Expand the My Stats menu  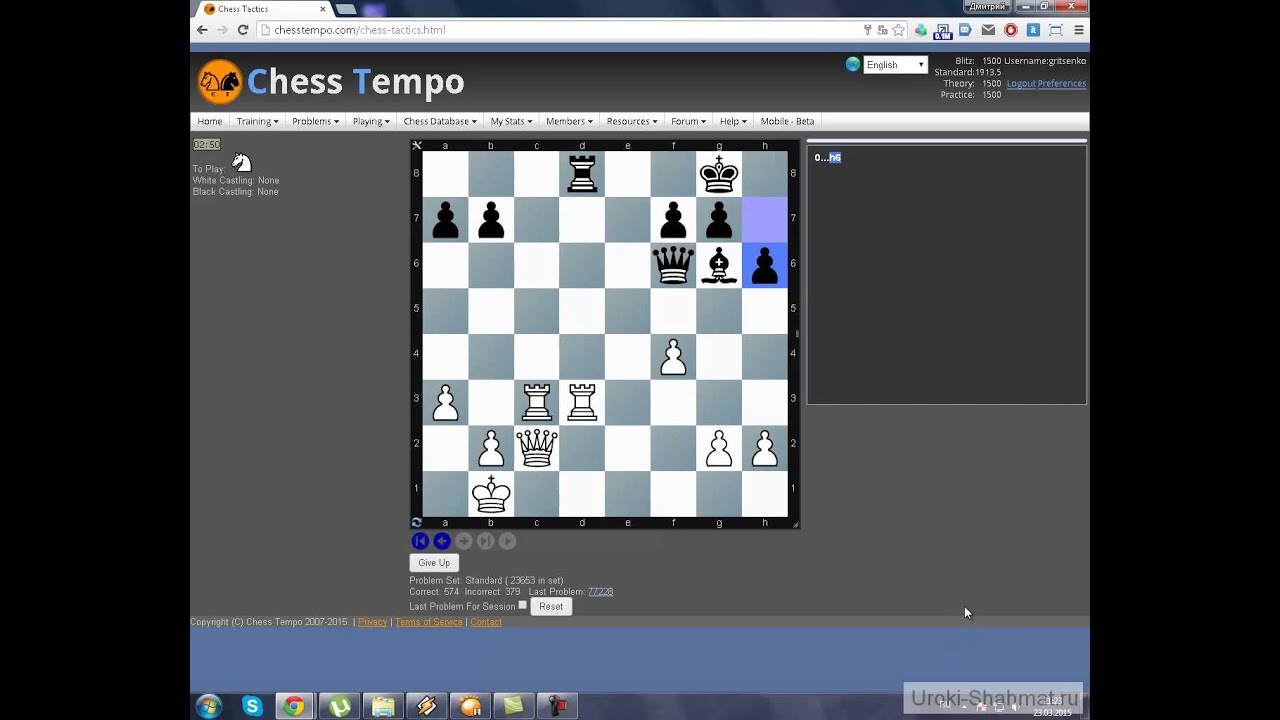(511, 121)
